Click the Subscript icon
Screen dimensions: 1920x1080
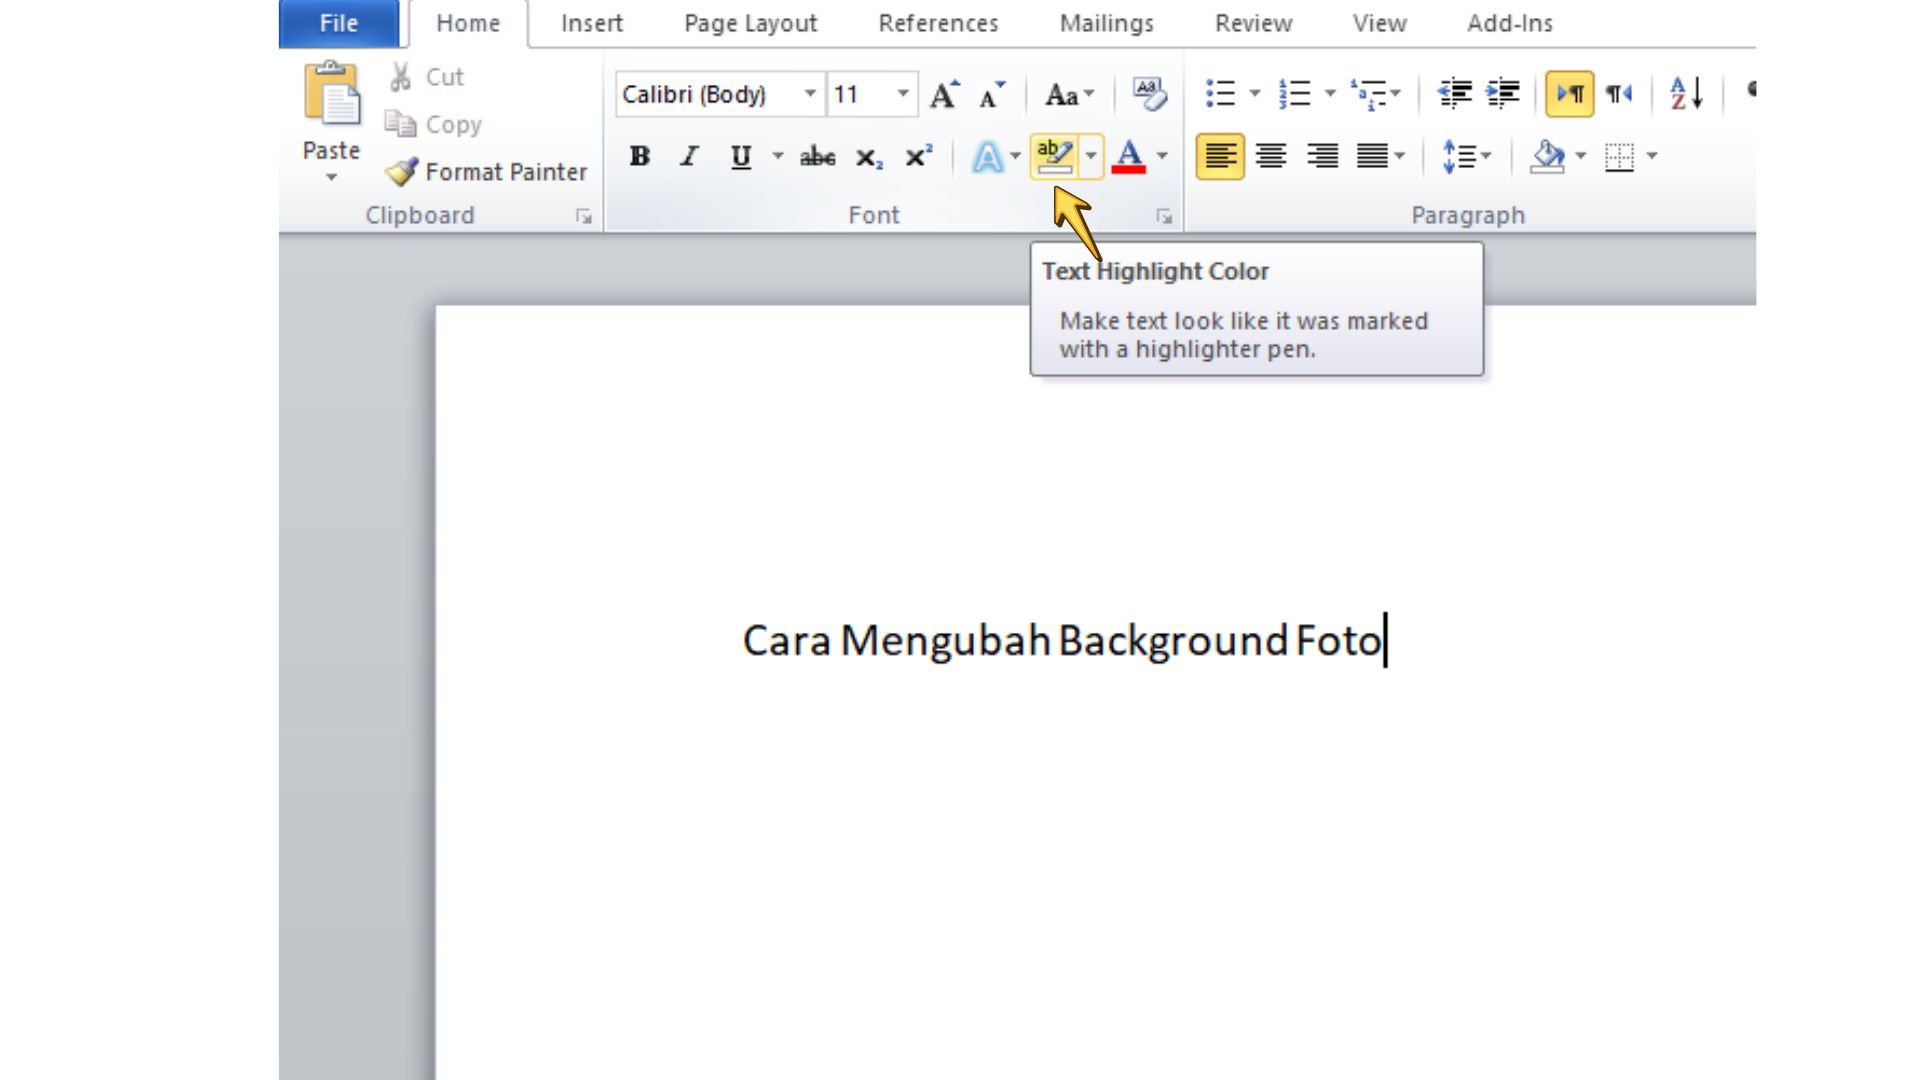[868, 157]
